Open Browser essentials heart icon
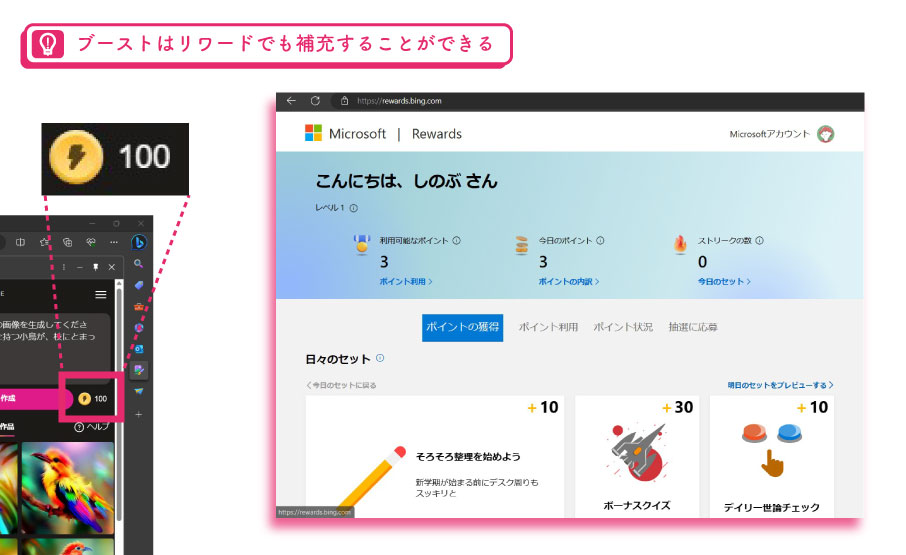Image resolution: width=906 pixels, height=555 pixels. (x=91, y=243)
